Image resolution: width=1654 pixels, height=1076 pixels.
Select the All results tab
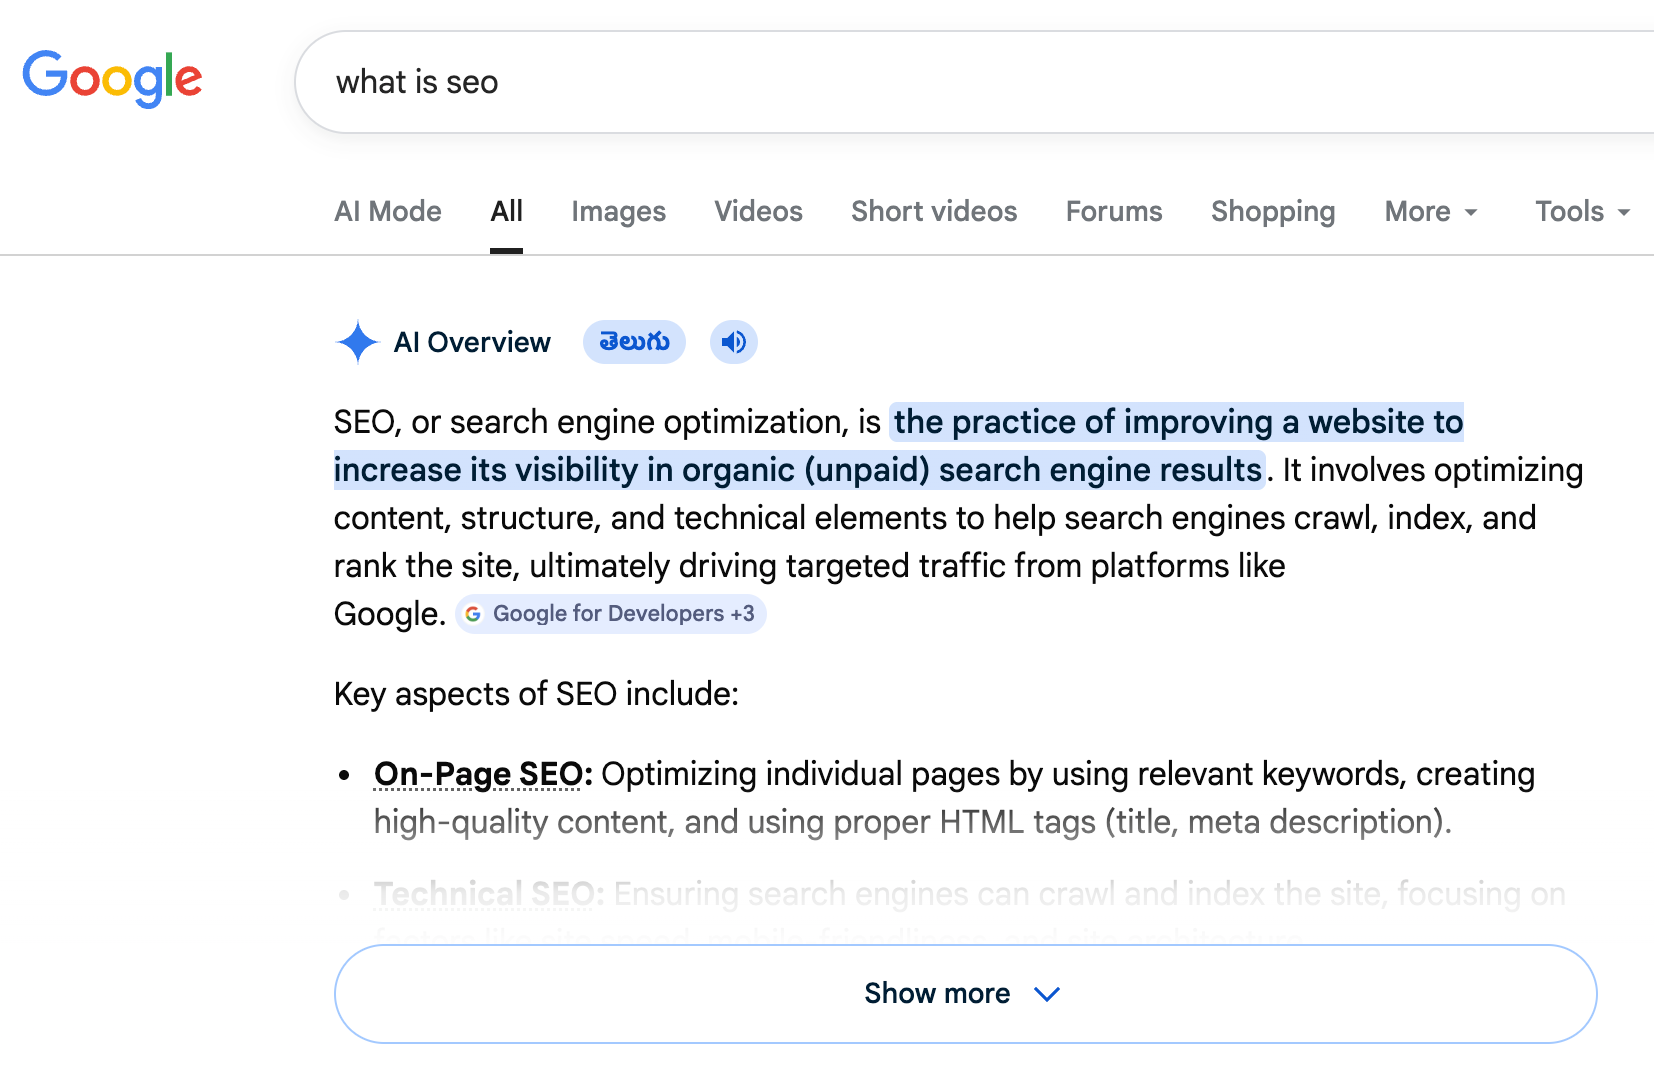coord(506,211)
